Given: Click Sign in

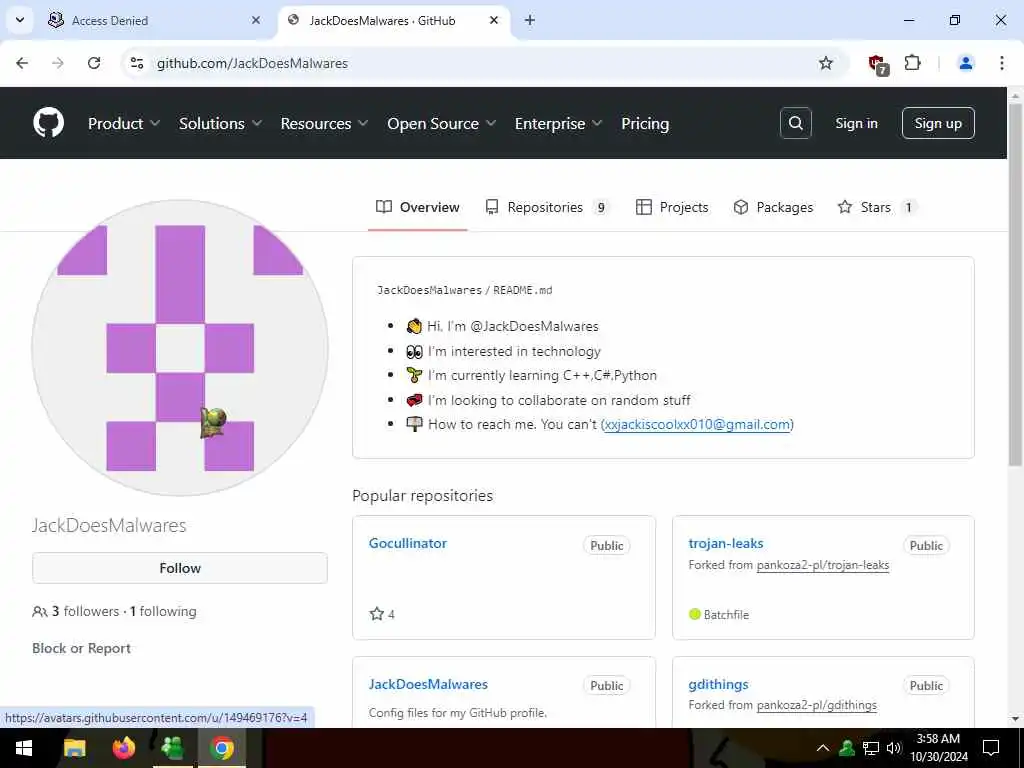Looking at the screenshot, I should 856,123.
